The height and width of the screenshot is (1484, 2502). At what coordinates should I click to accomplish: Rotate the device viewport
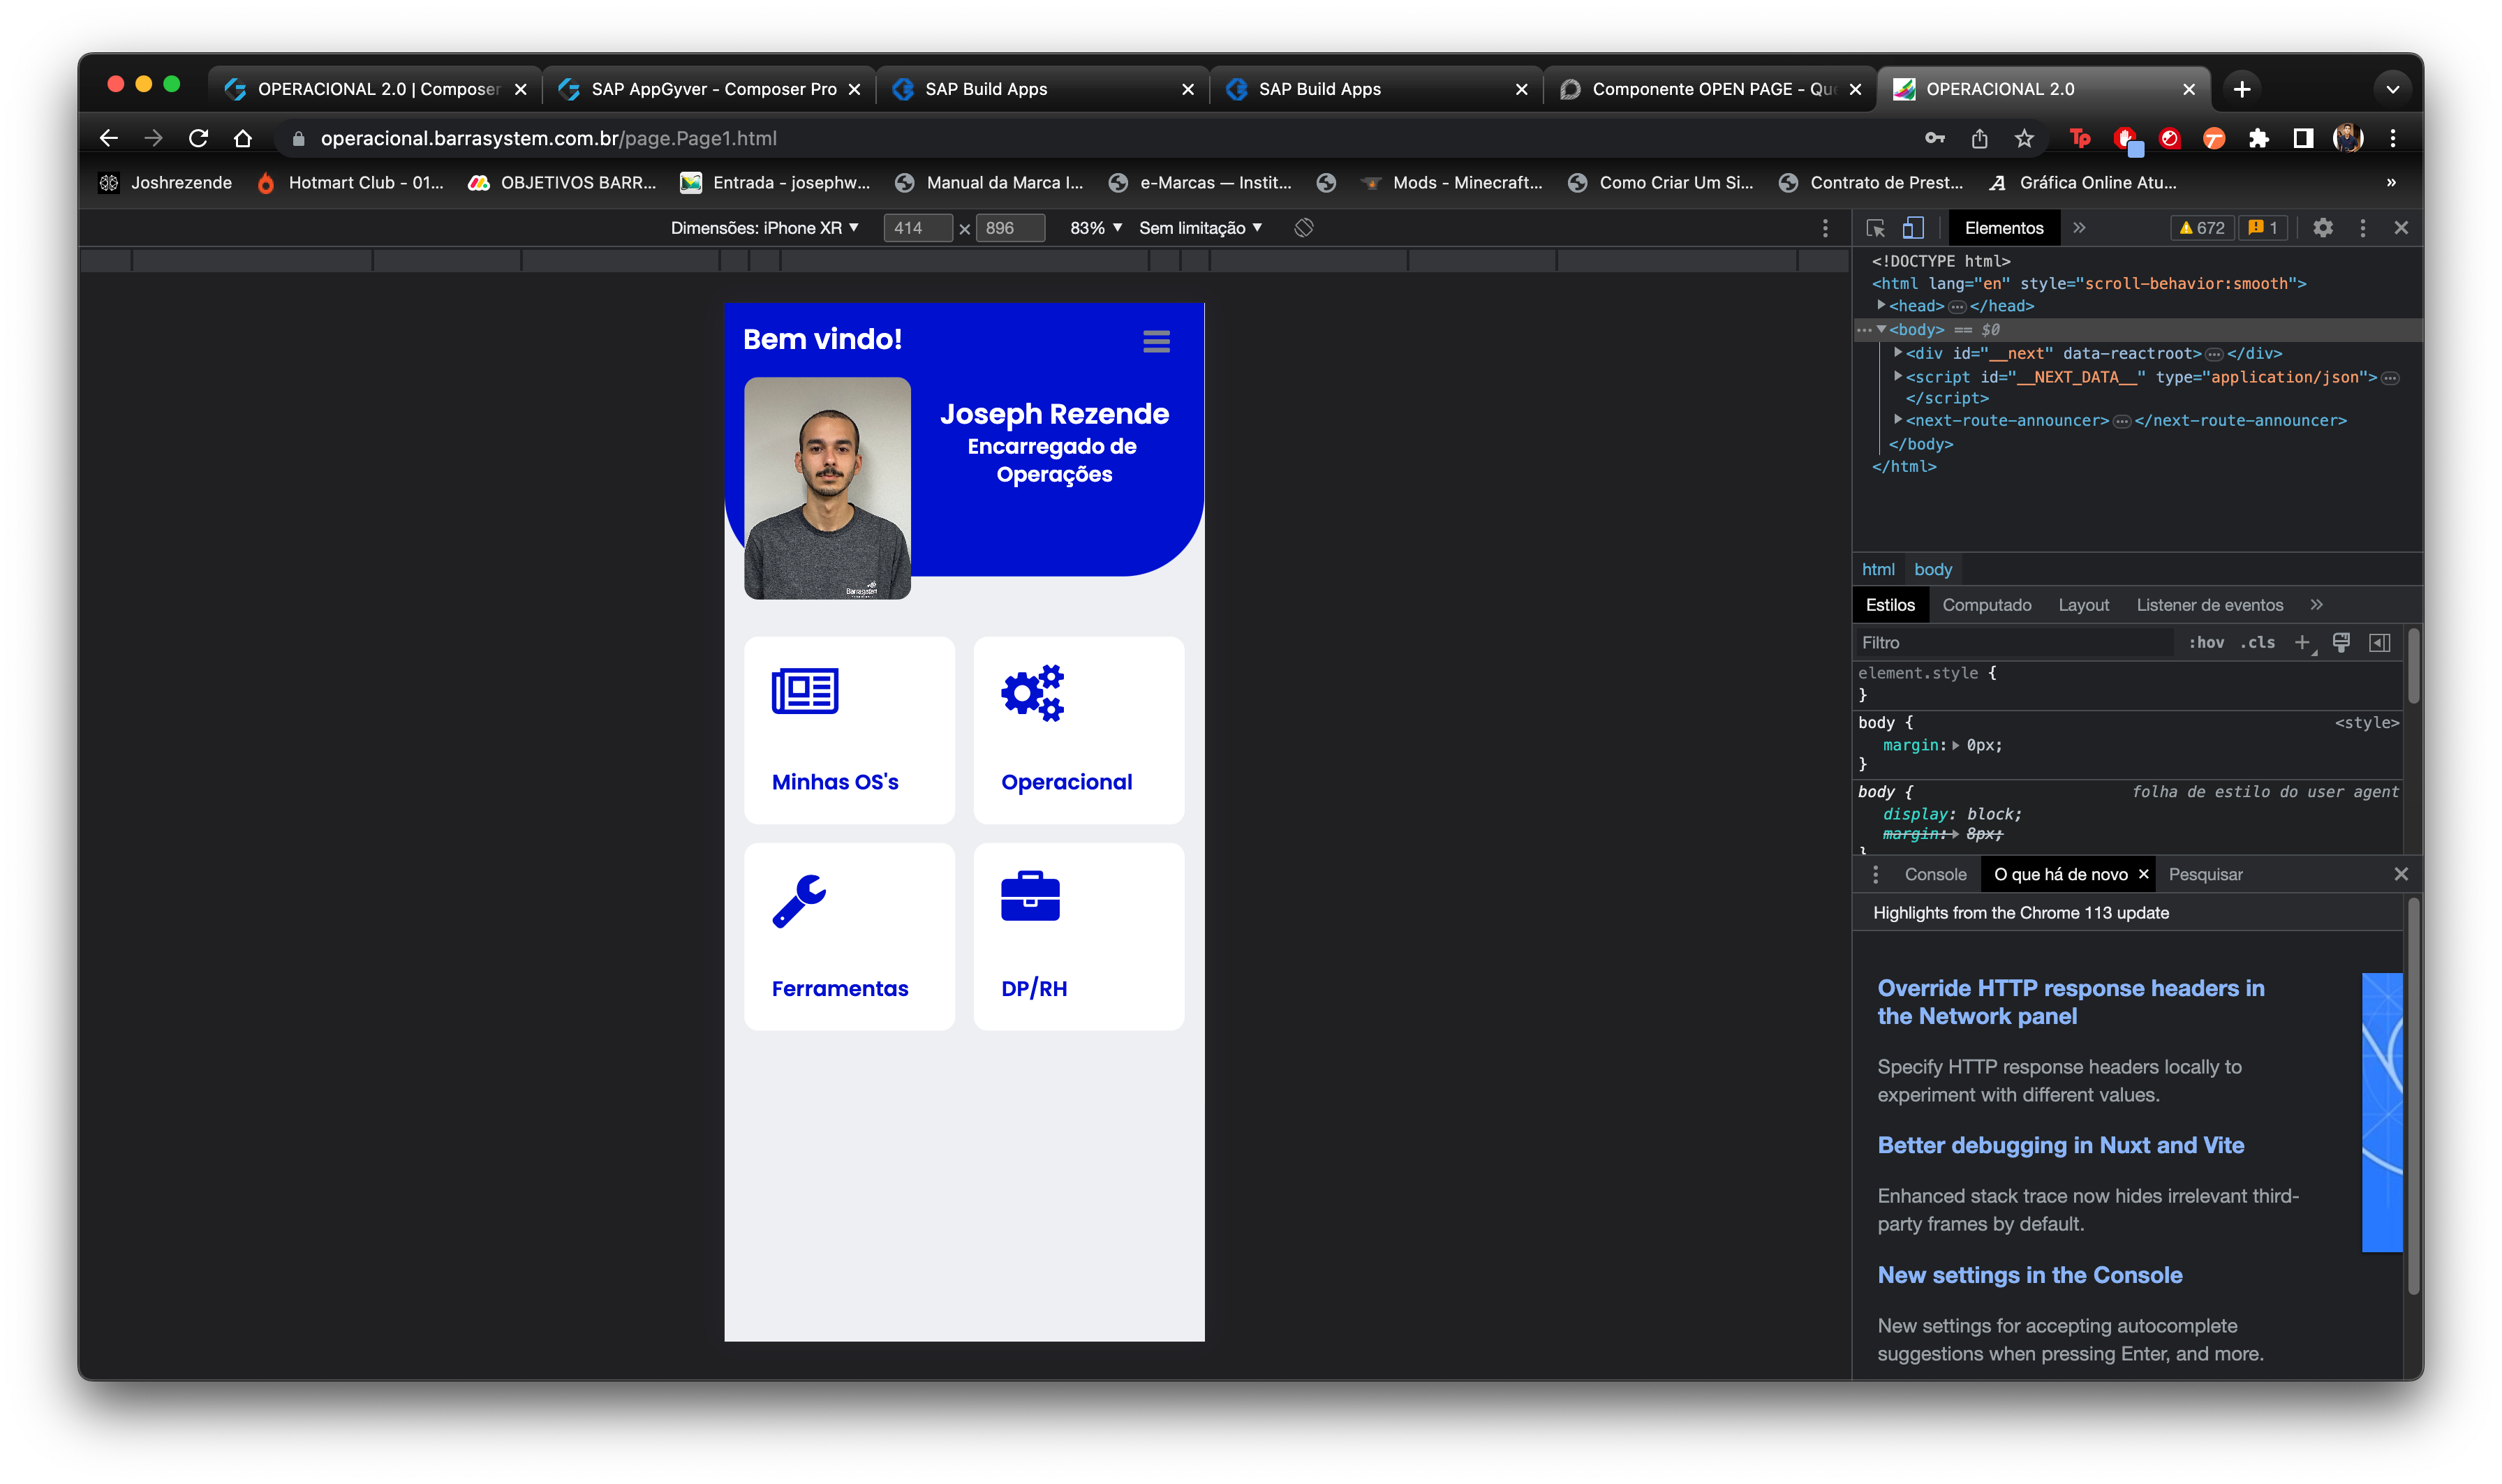[x=1304, y=228]
